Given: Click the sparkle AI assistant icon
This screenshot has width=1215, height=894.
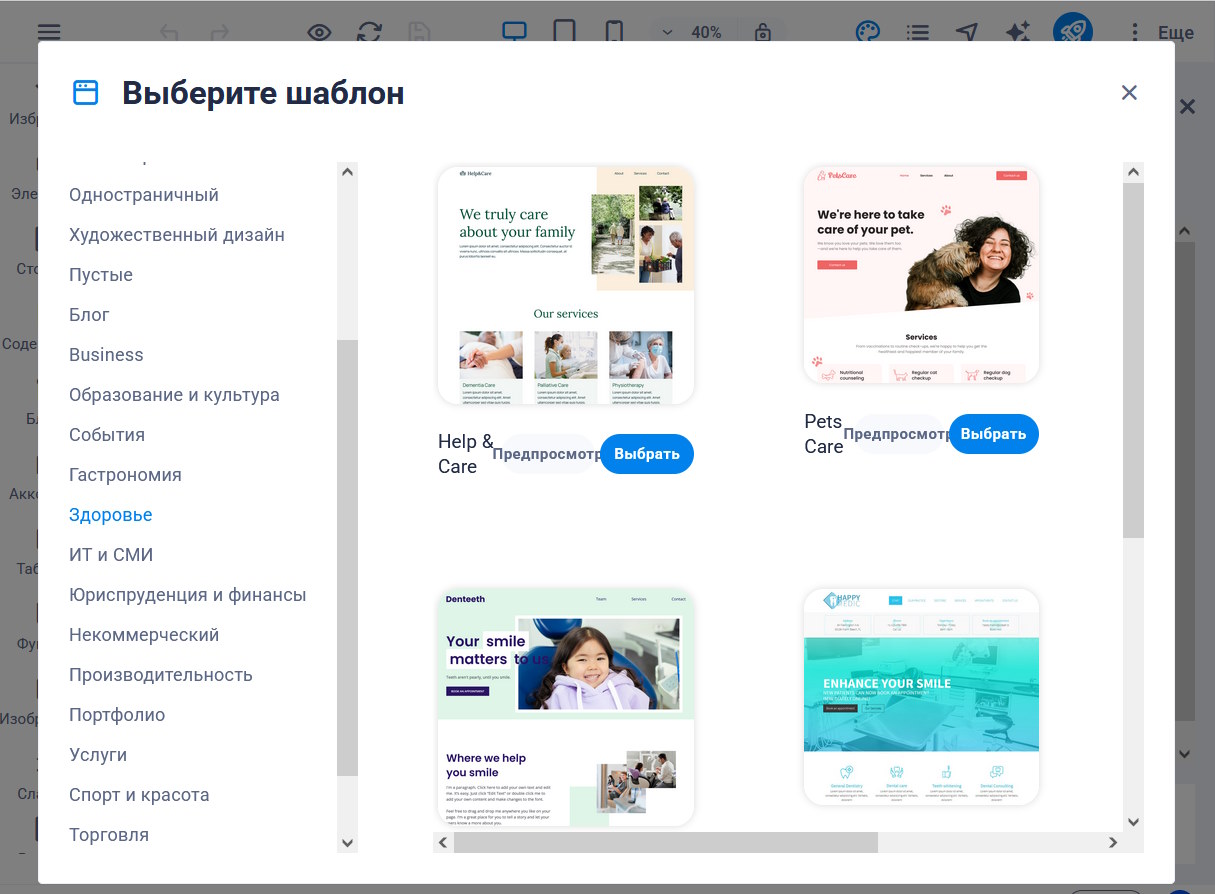Looking at the screenshot, I should (x=1017, y=32).
